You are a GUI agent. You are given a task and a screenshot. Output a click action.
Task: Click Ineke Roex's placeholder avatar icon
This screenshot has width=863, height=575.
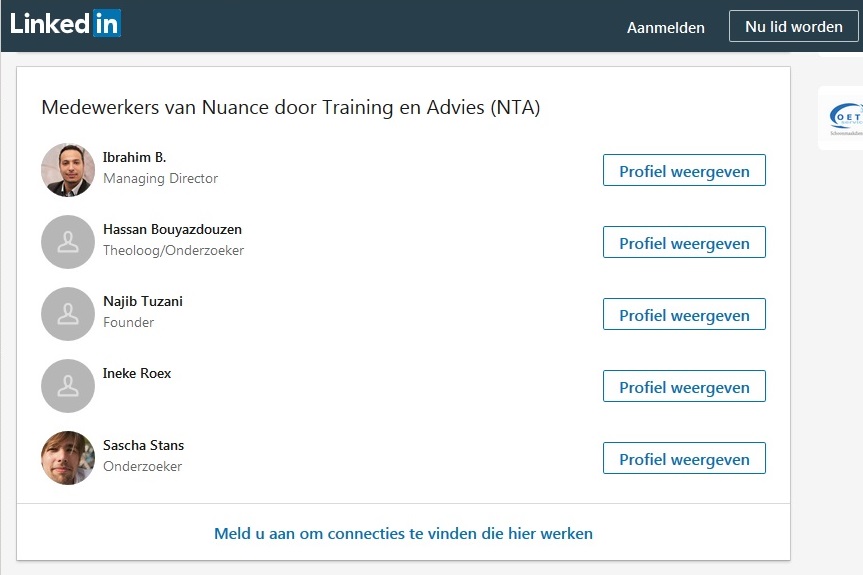(68, 386)
